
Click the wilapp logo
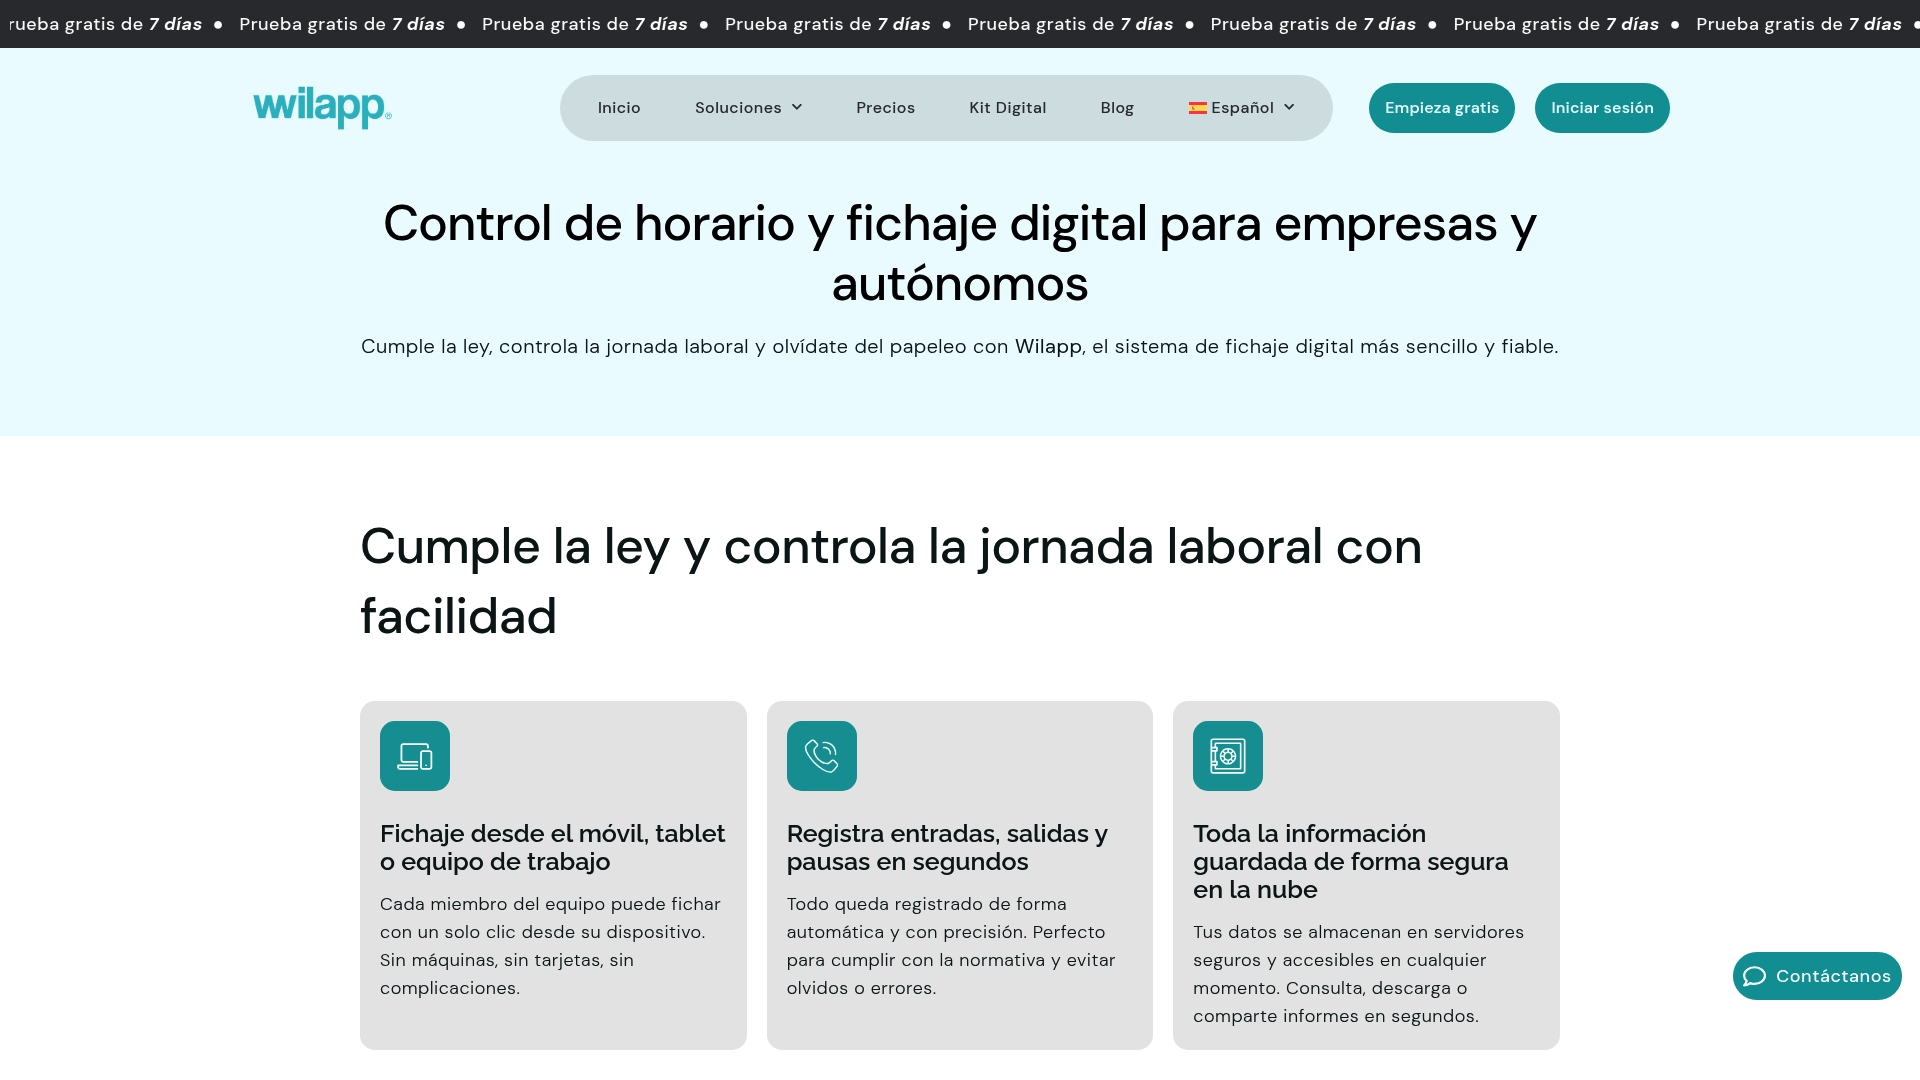[322, 107]
